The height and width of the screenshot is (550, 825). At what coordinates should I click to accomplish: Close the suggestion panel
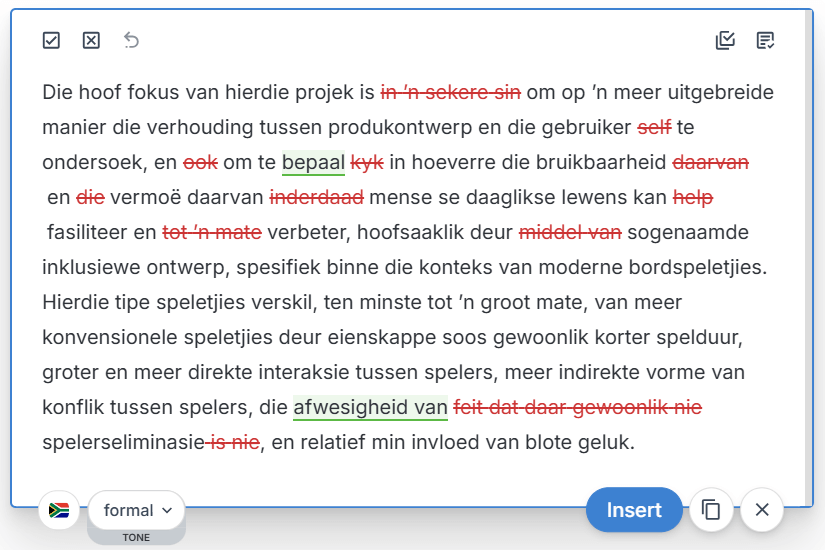pyautogui.click(x=762, y=510)
